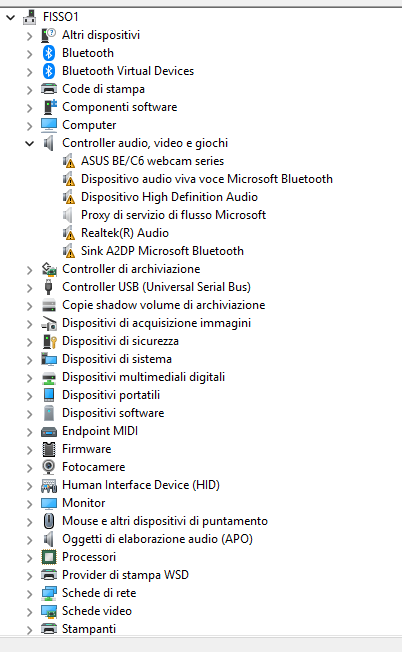Select the Schede di rete label
The image size is (402, 652).
pyautogui.click(x=99, y=593)
